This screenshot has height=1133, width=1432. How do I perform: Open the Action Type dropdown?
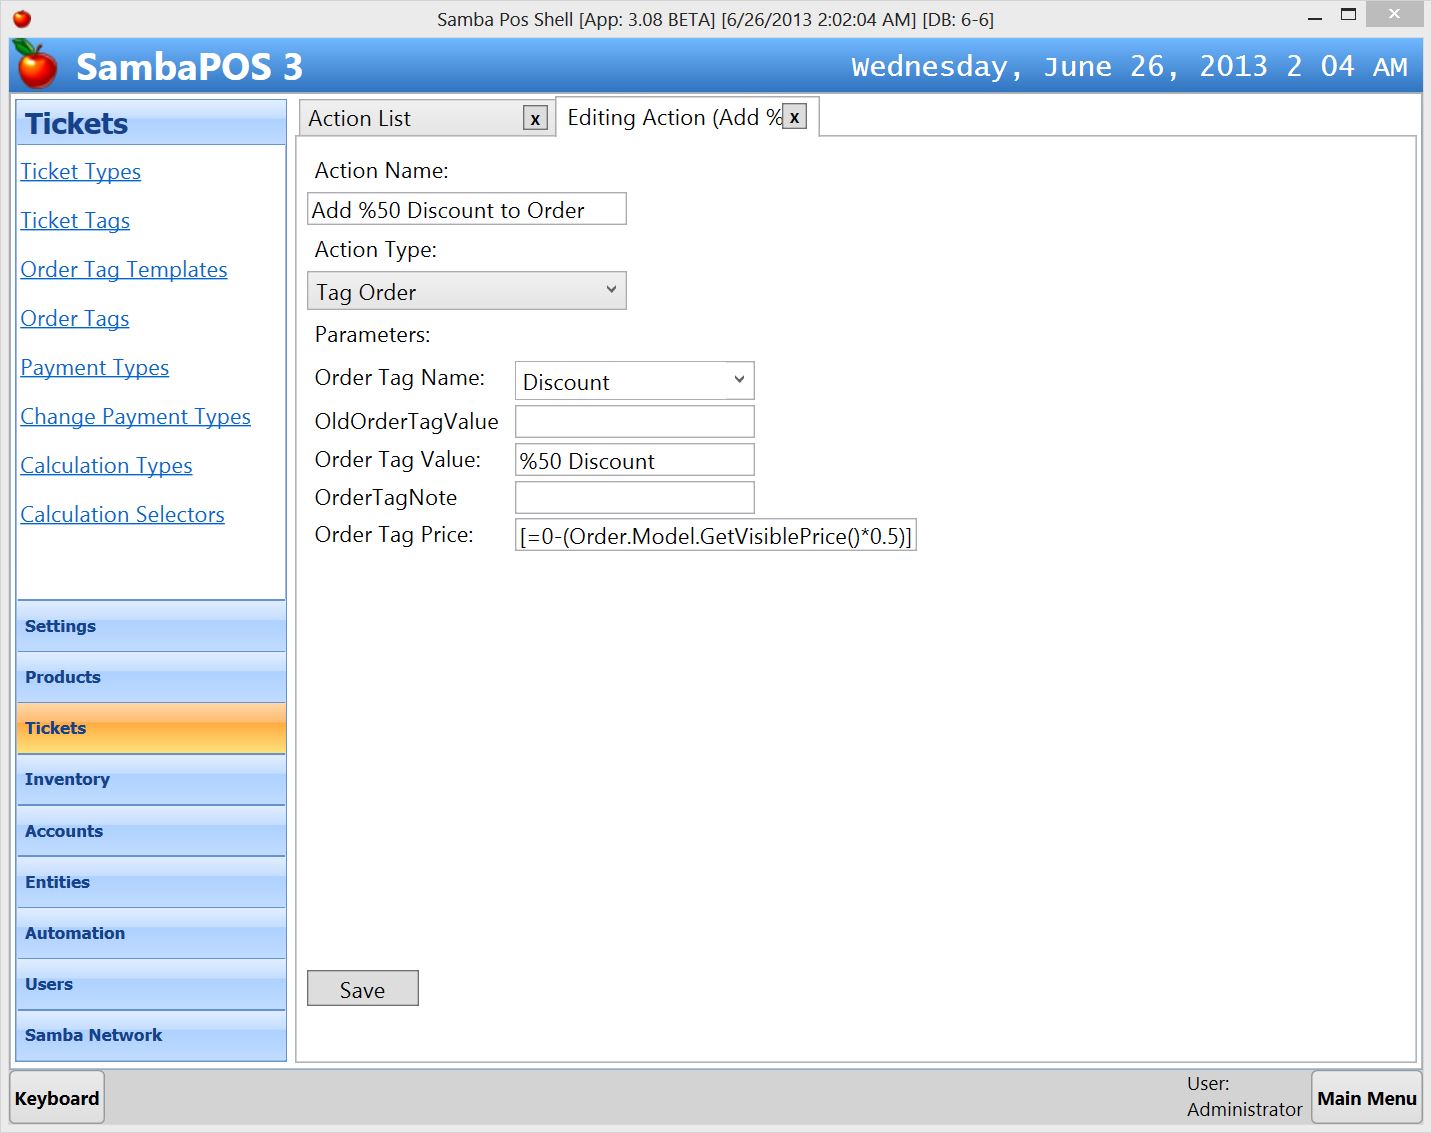[466, 291]
